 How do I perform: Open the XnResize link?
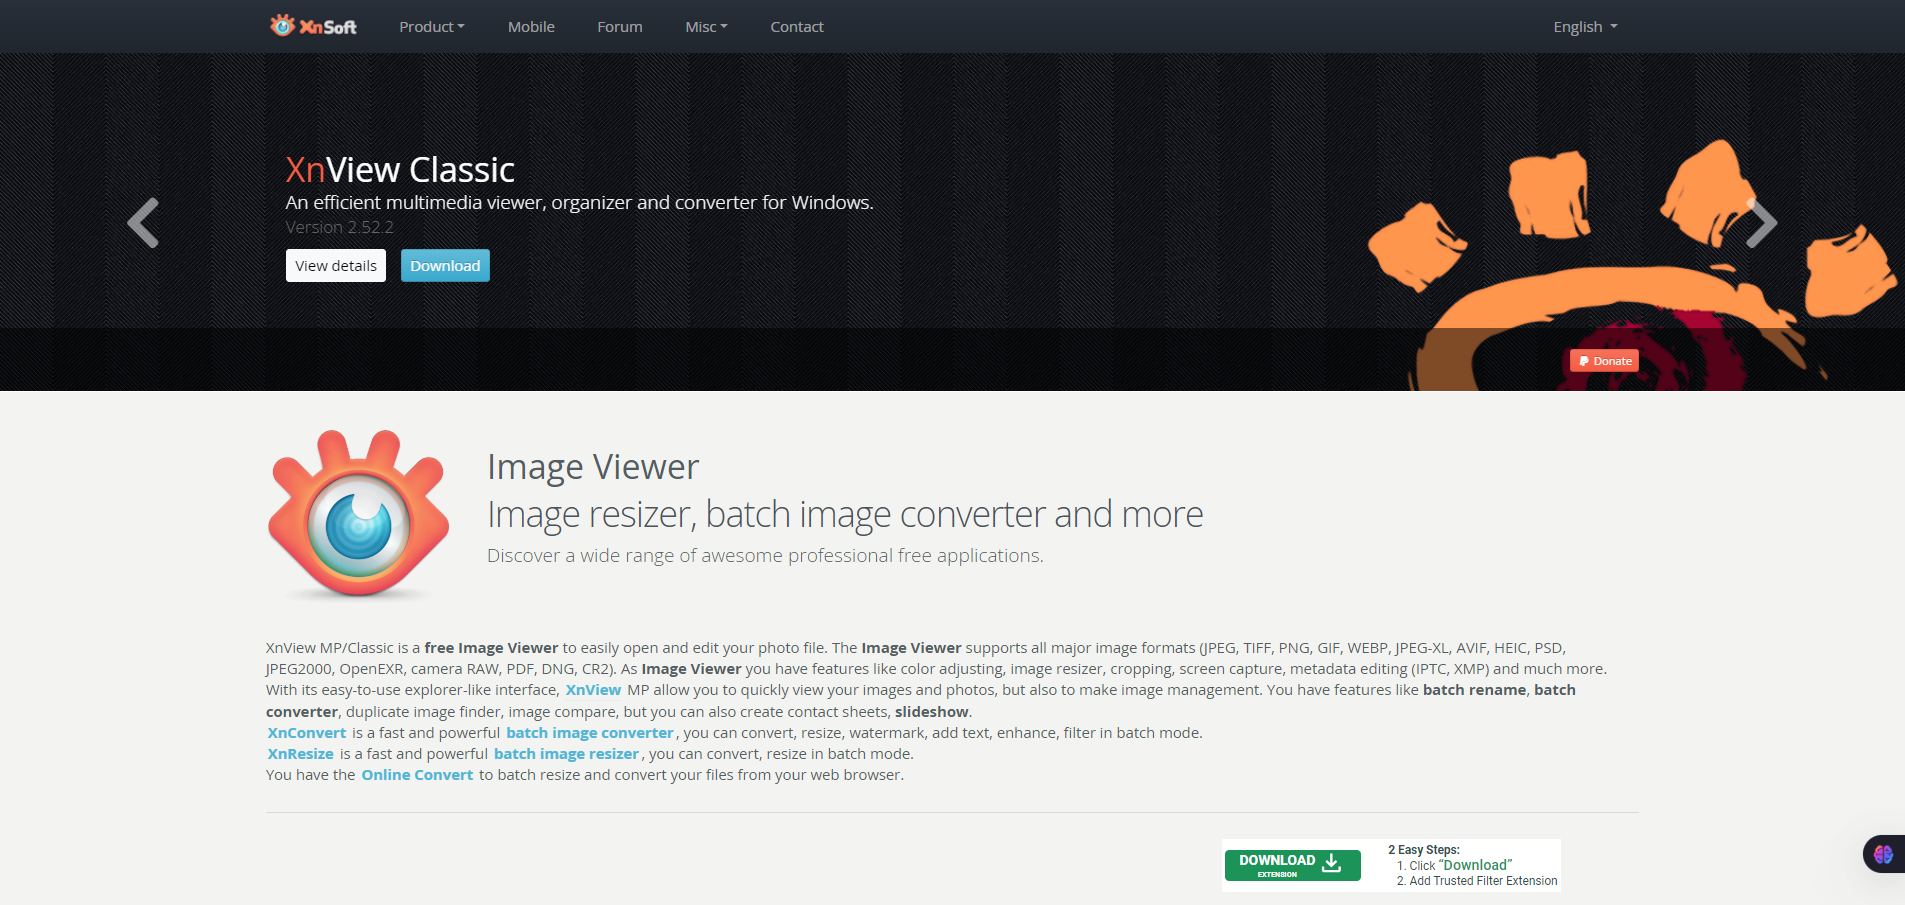[301, 754]
